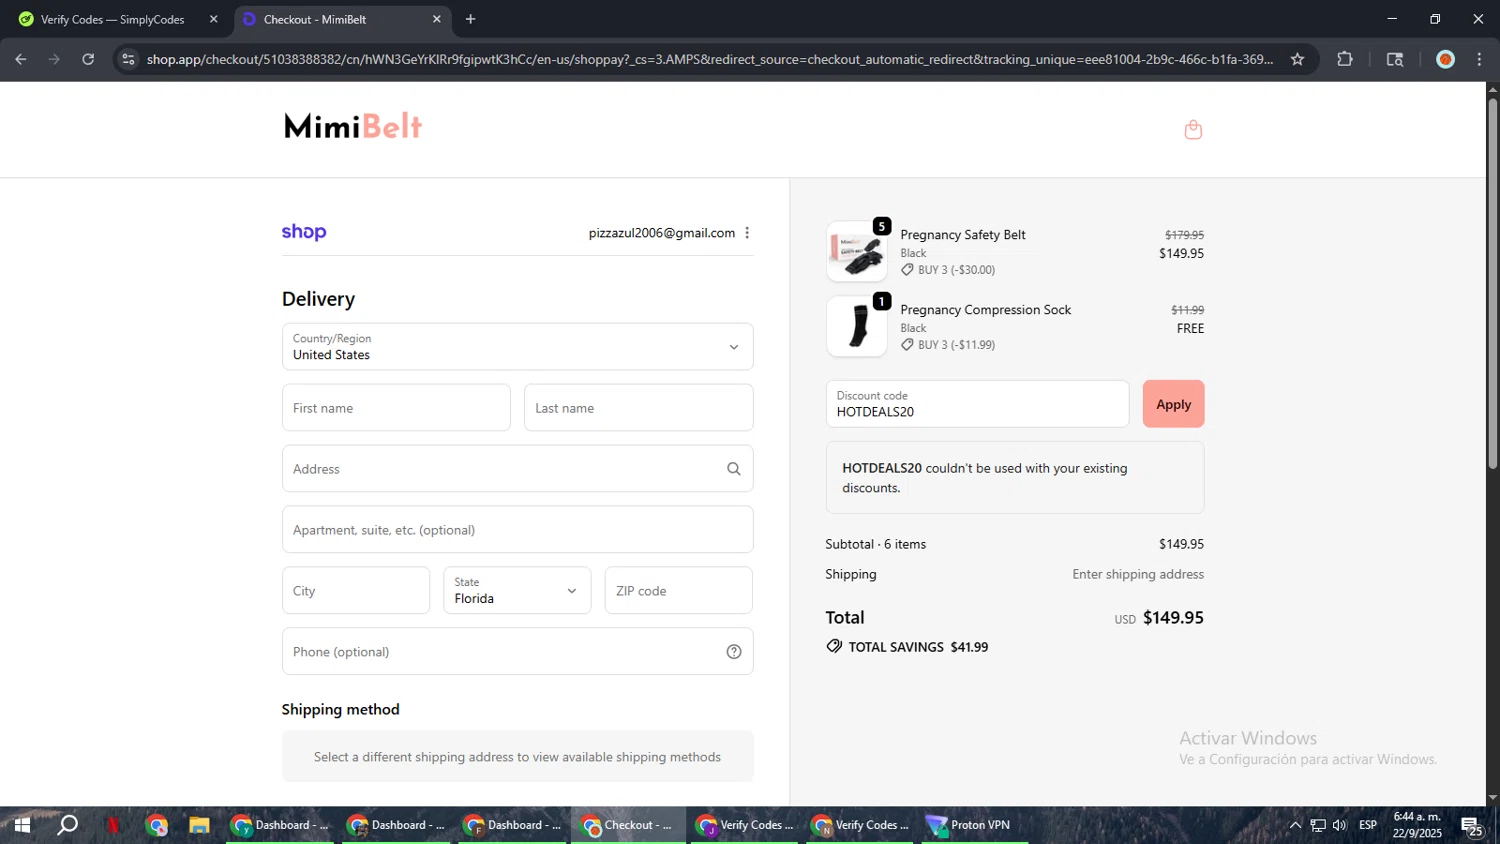Click the TOTAL SAVINGS tag icon

click(x=834, y=647)
